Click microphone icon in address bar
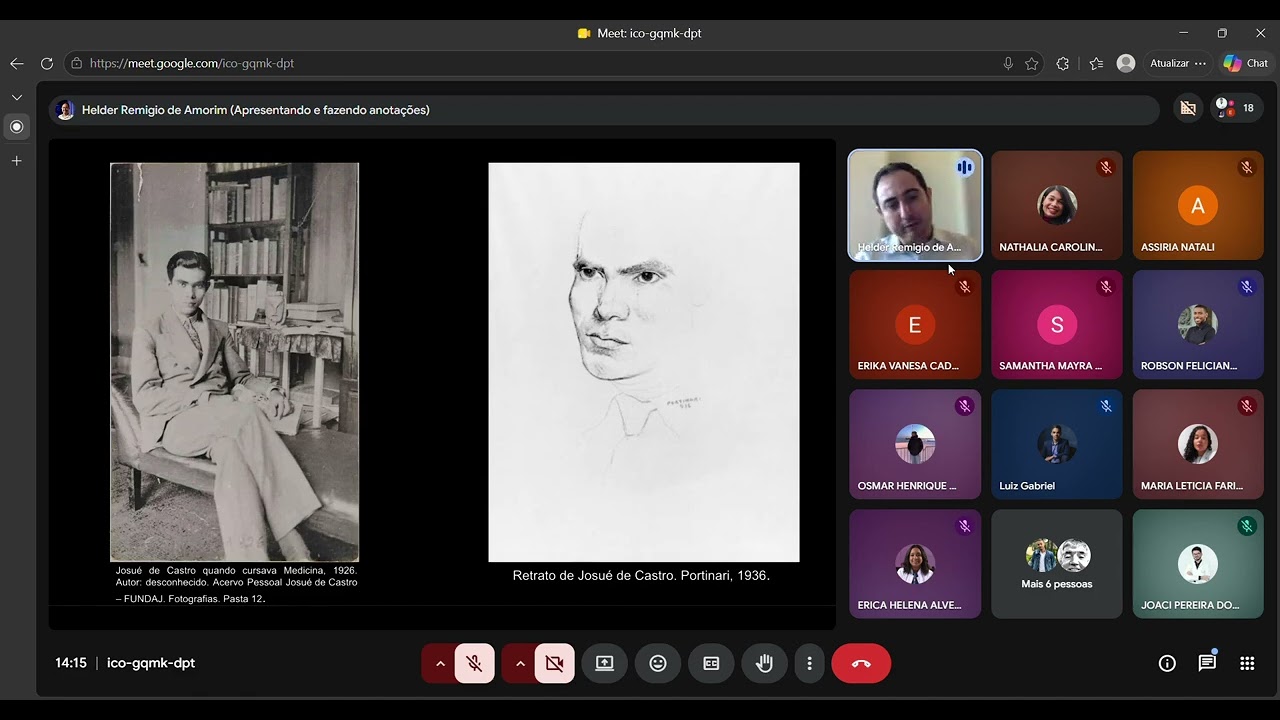 coord(1008,63)
